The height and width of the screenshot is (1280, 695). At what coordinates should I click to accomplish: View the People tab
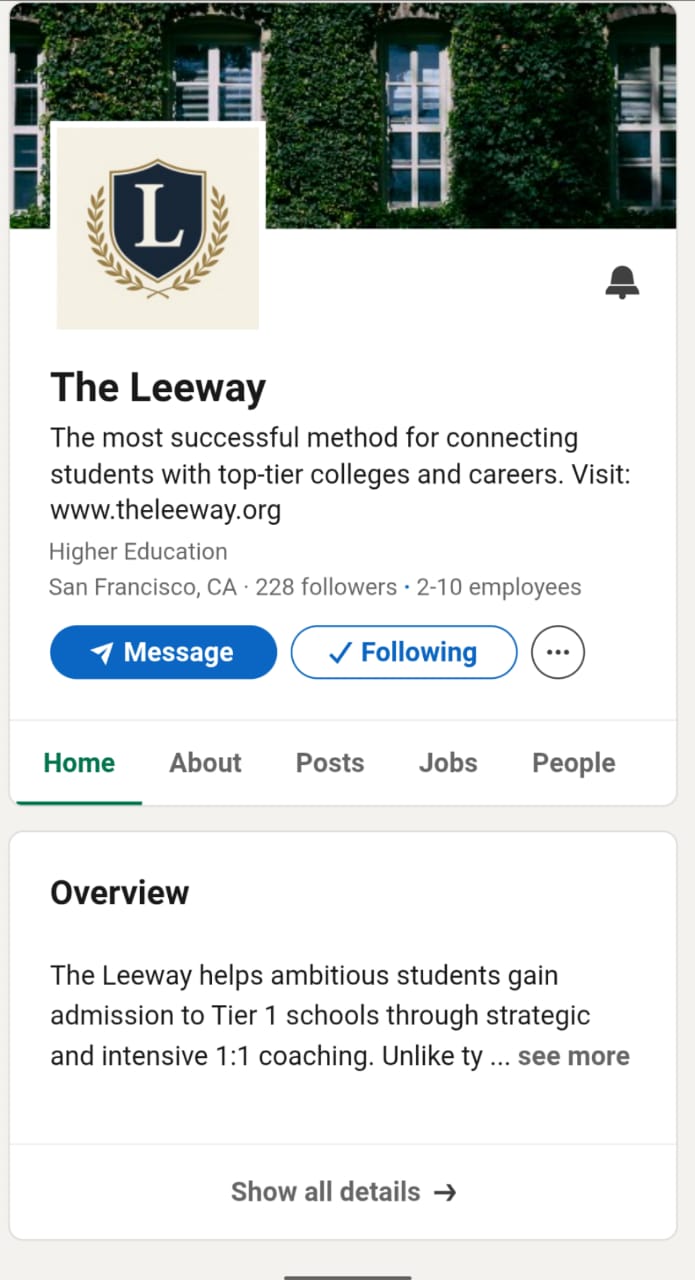pos(573,763)
